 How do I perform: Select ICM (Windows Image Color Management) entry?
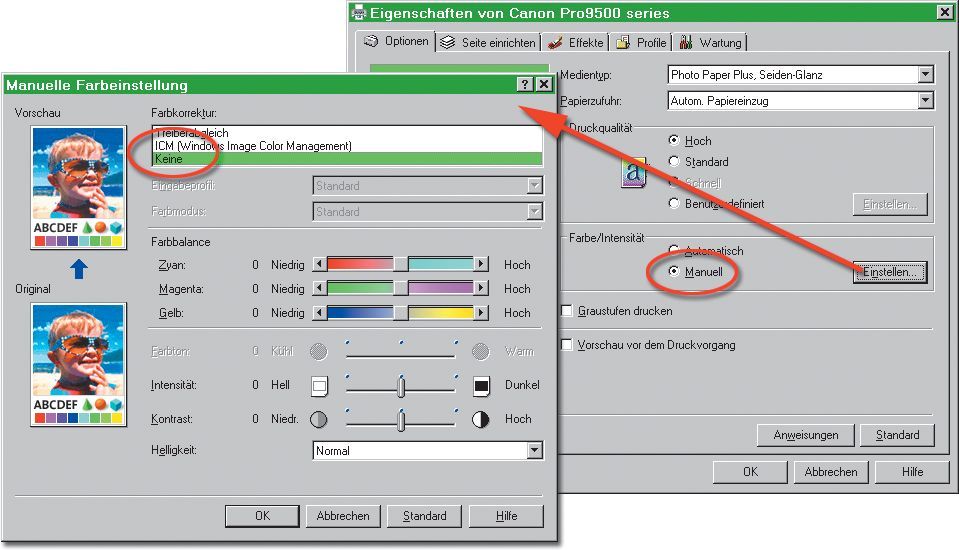[347, 146]
